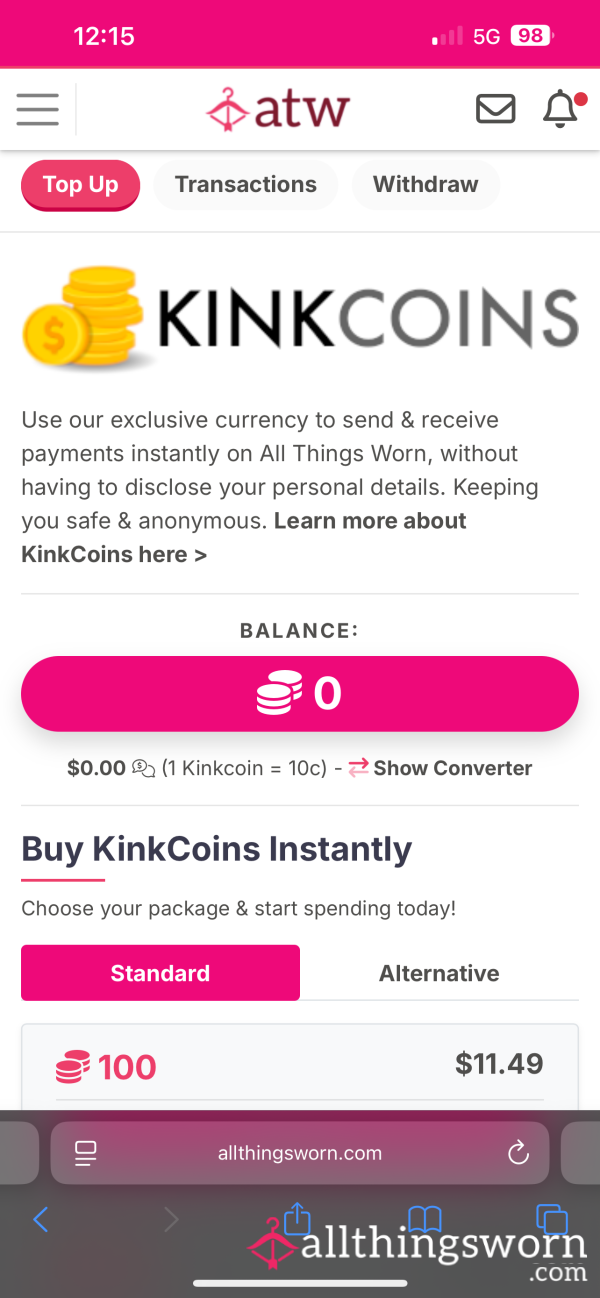Switch to the Transactions tab
This screenshot has width=600, height=1298.
click(246, 185)
